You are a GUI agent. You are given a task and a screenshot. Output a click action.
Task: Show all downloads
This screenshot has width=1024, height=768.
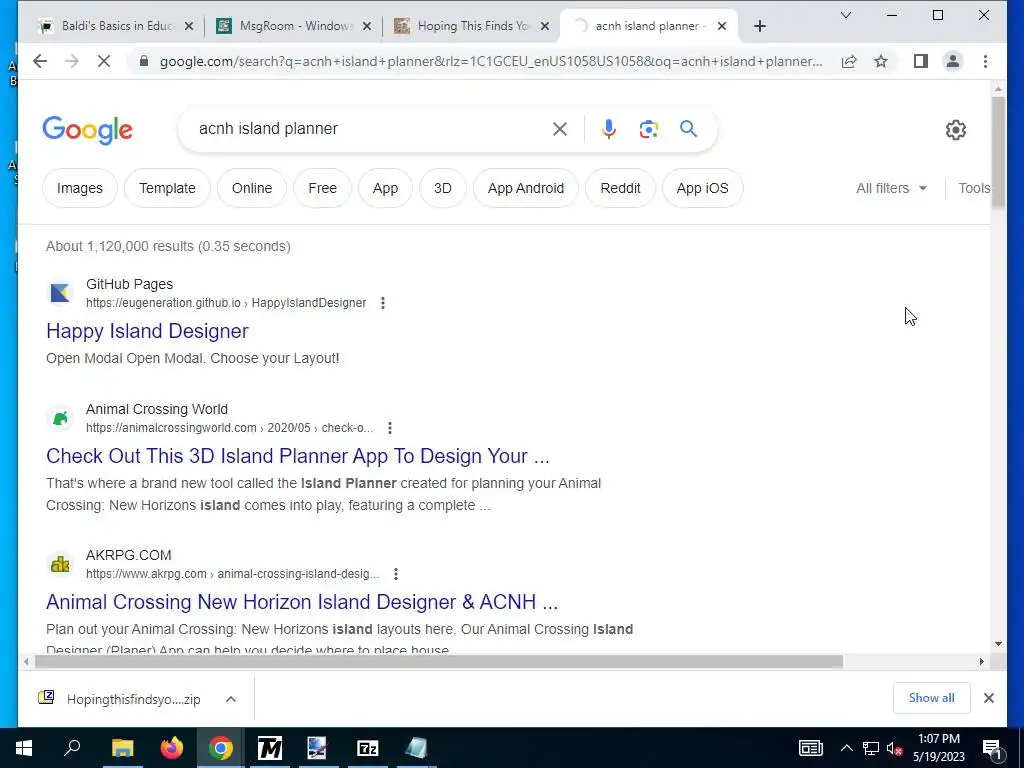pos(931,697)
